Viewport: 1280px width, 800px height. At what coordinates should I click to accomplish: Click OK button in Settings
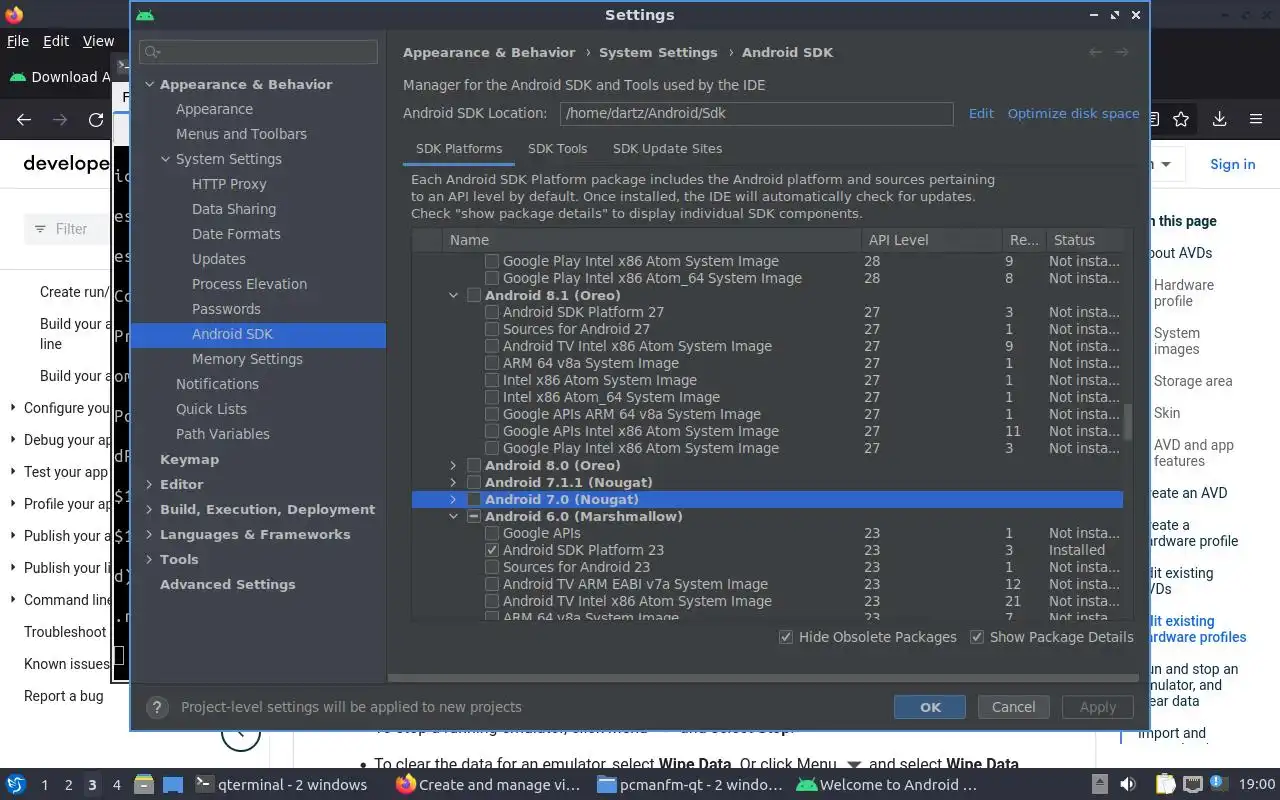click(x=930, y=707)
